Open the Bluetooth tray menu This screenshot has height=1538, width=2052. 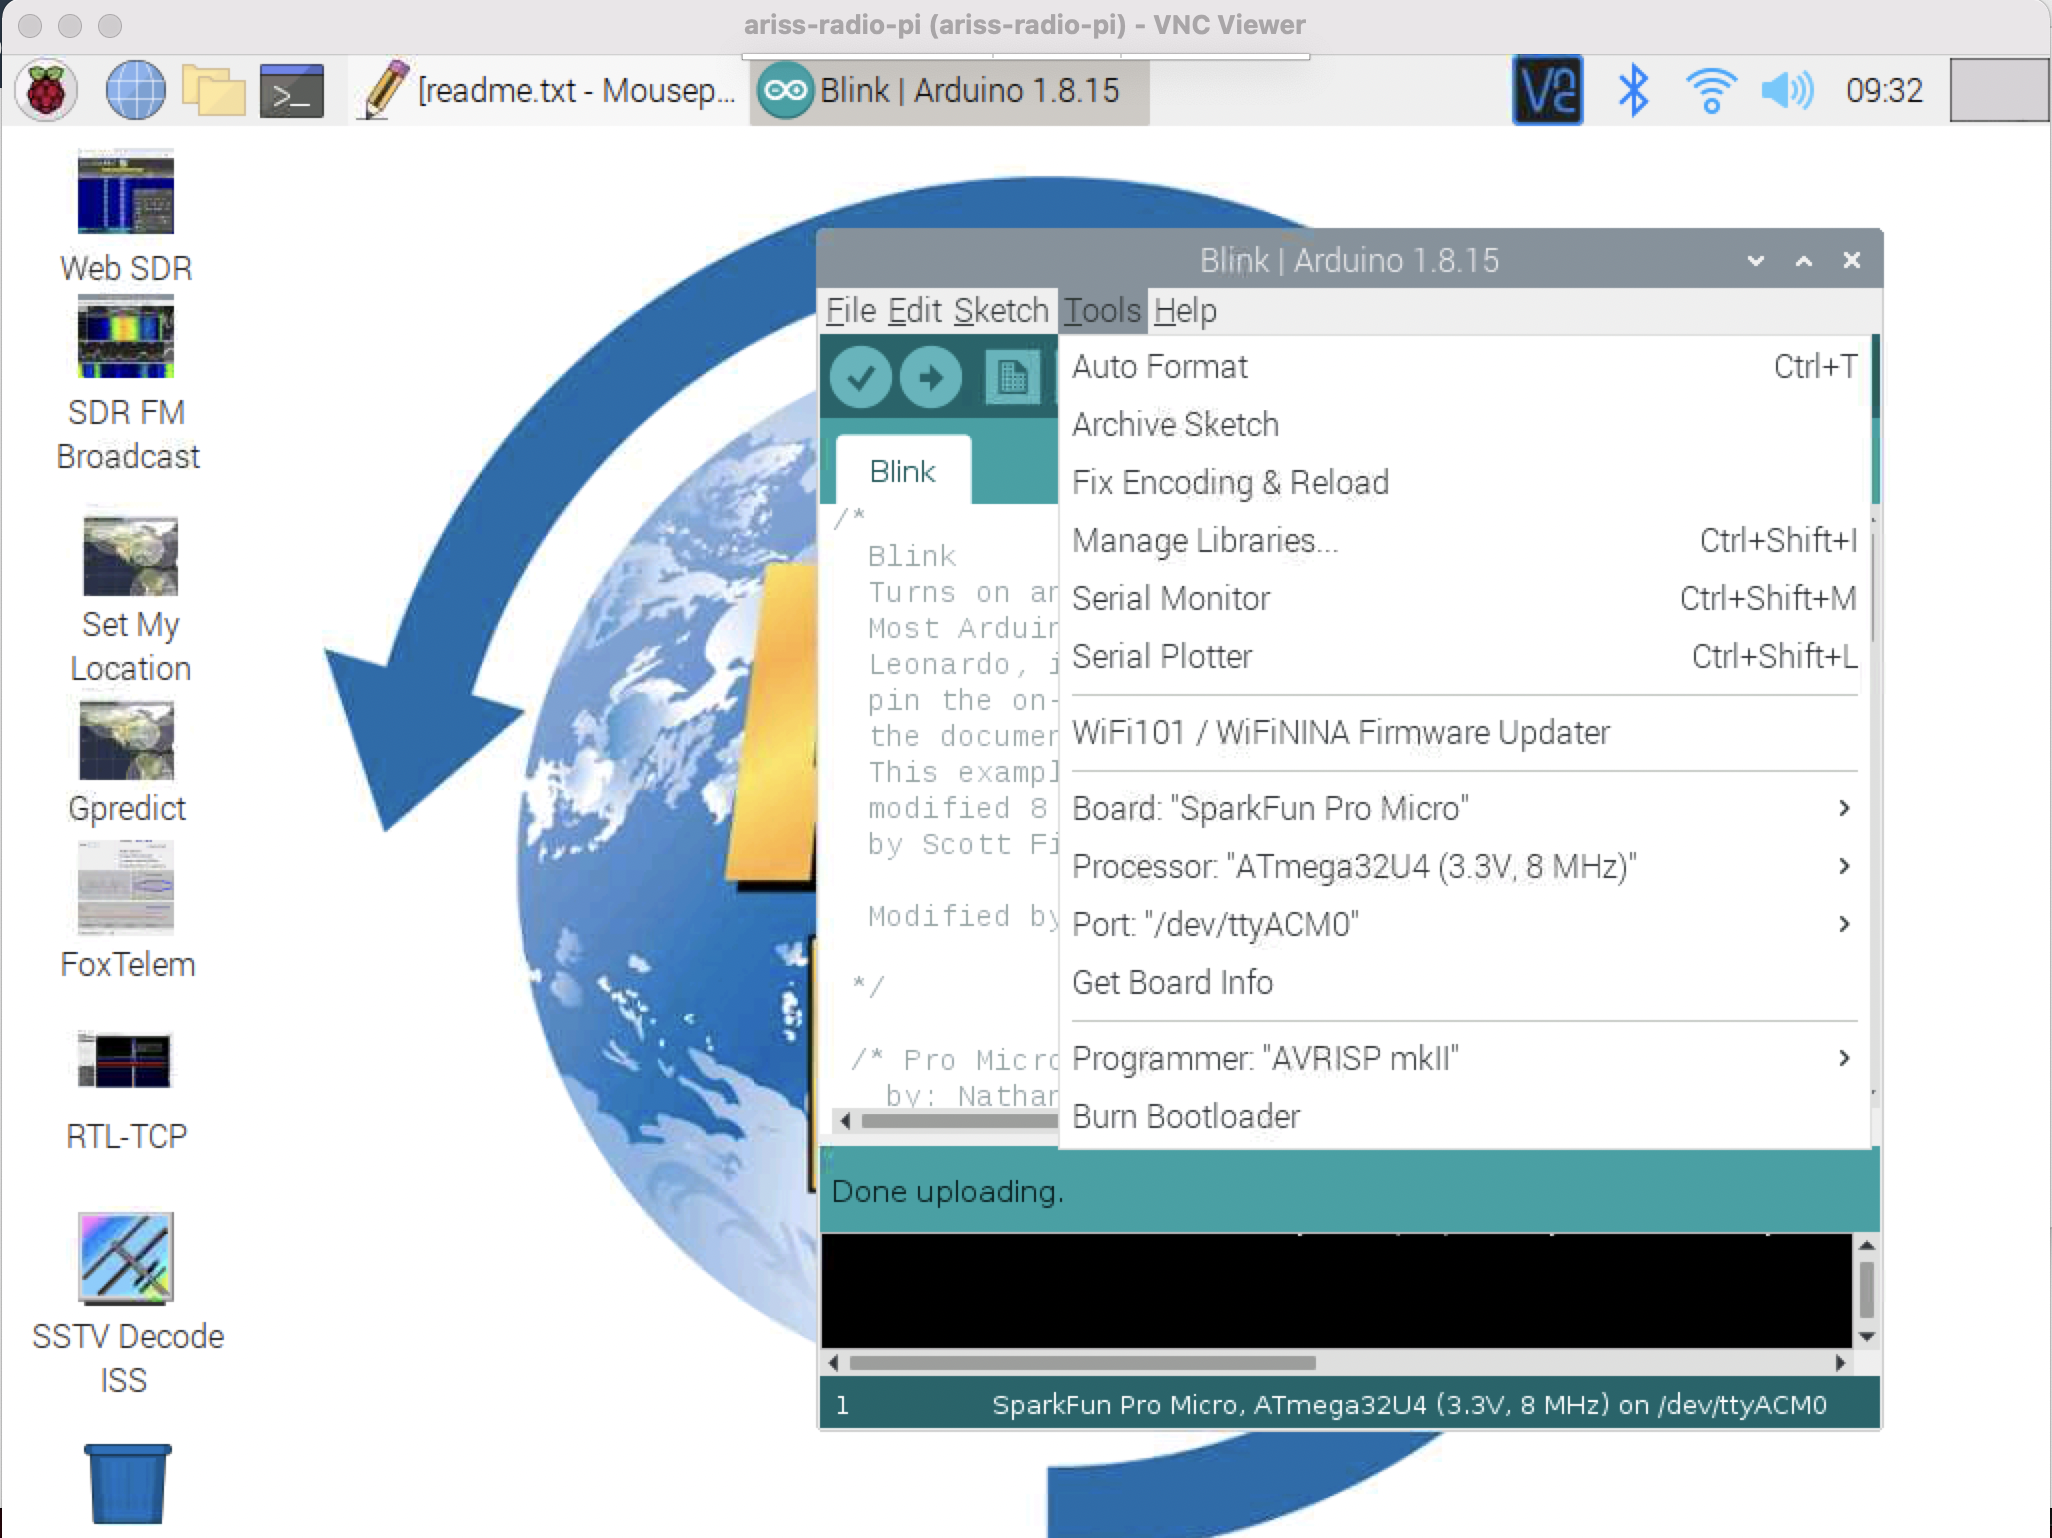1633,91
